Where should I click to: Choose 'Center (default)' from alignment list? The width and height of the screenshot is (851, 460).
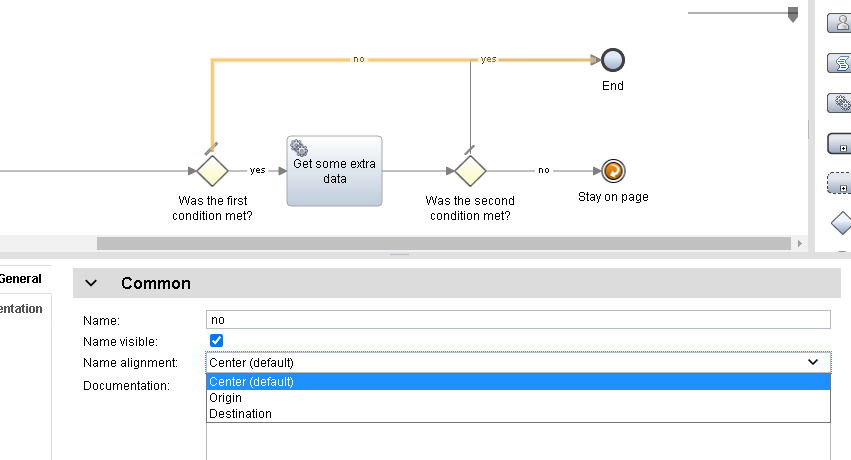(518, 381)
